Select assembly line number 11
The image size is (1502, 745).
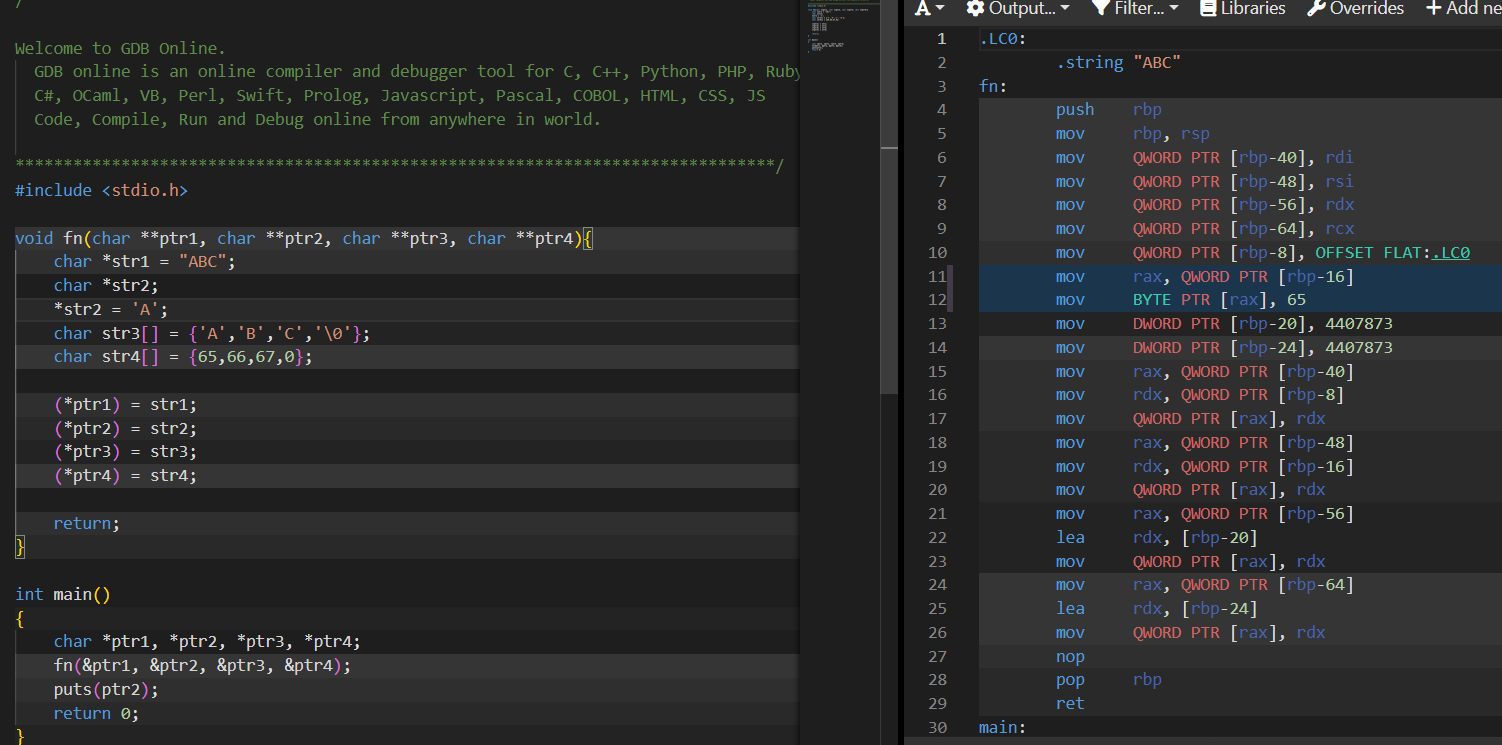[x=937, y=276]
